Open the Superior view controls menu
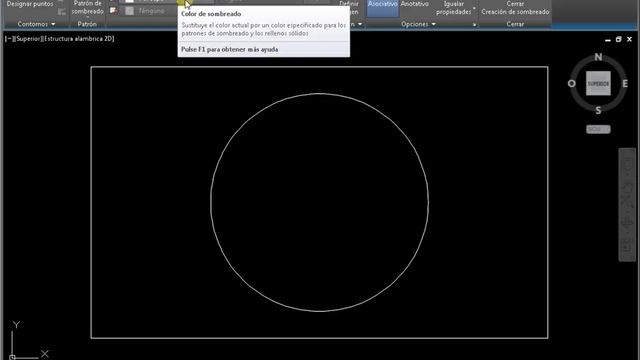This screenshot has height=360, width=640. click(28, 39)
